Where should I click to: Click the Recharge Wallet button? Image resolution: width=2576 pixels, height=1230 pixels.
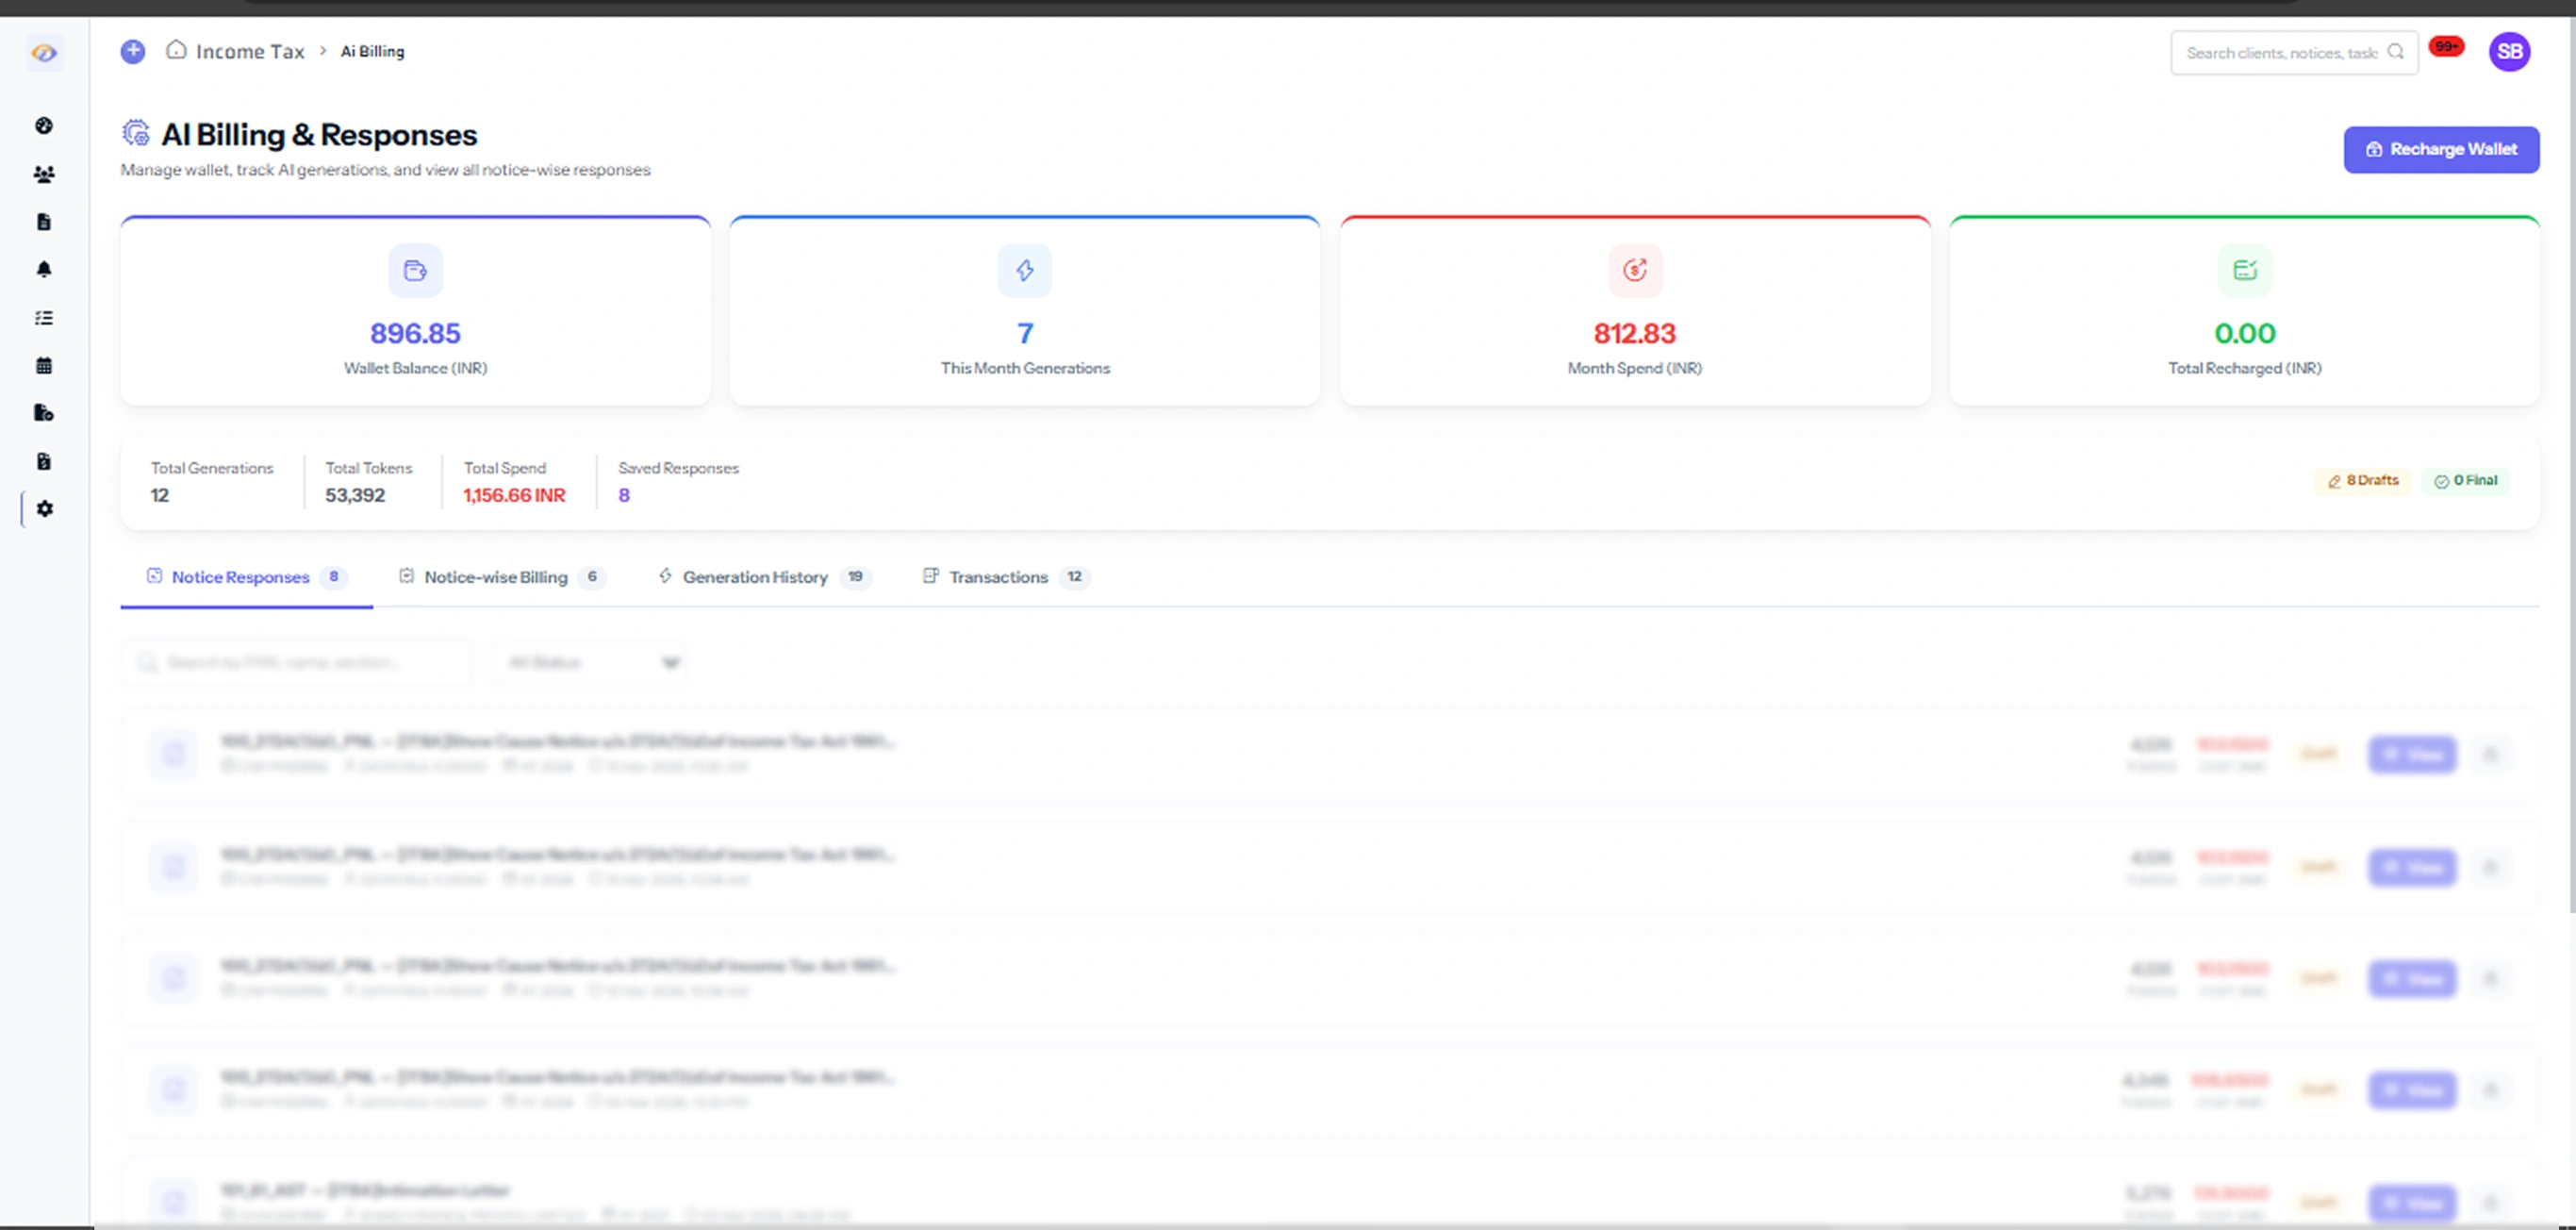pos(2440,149)
